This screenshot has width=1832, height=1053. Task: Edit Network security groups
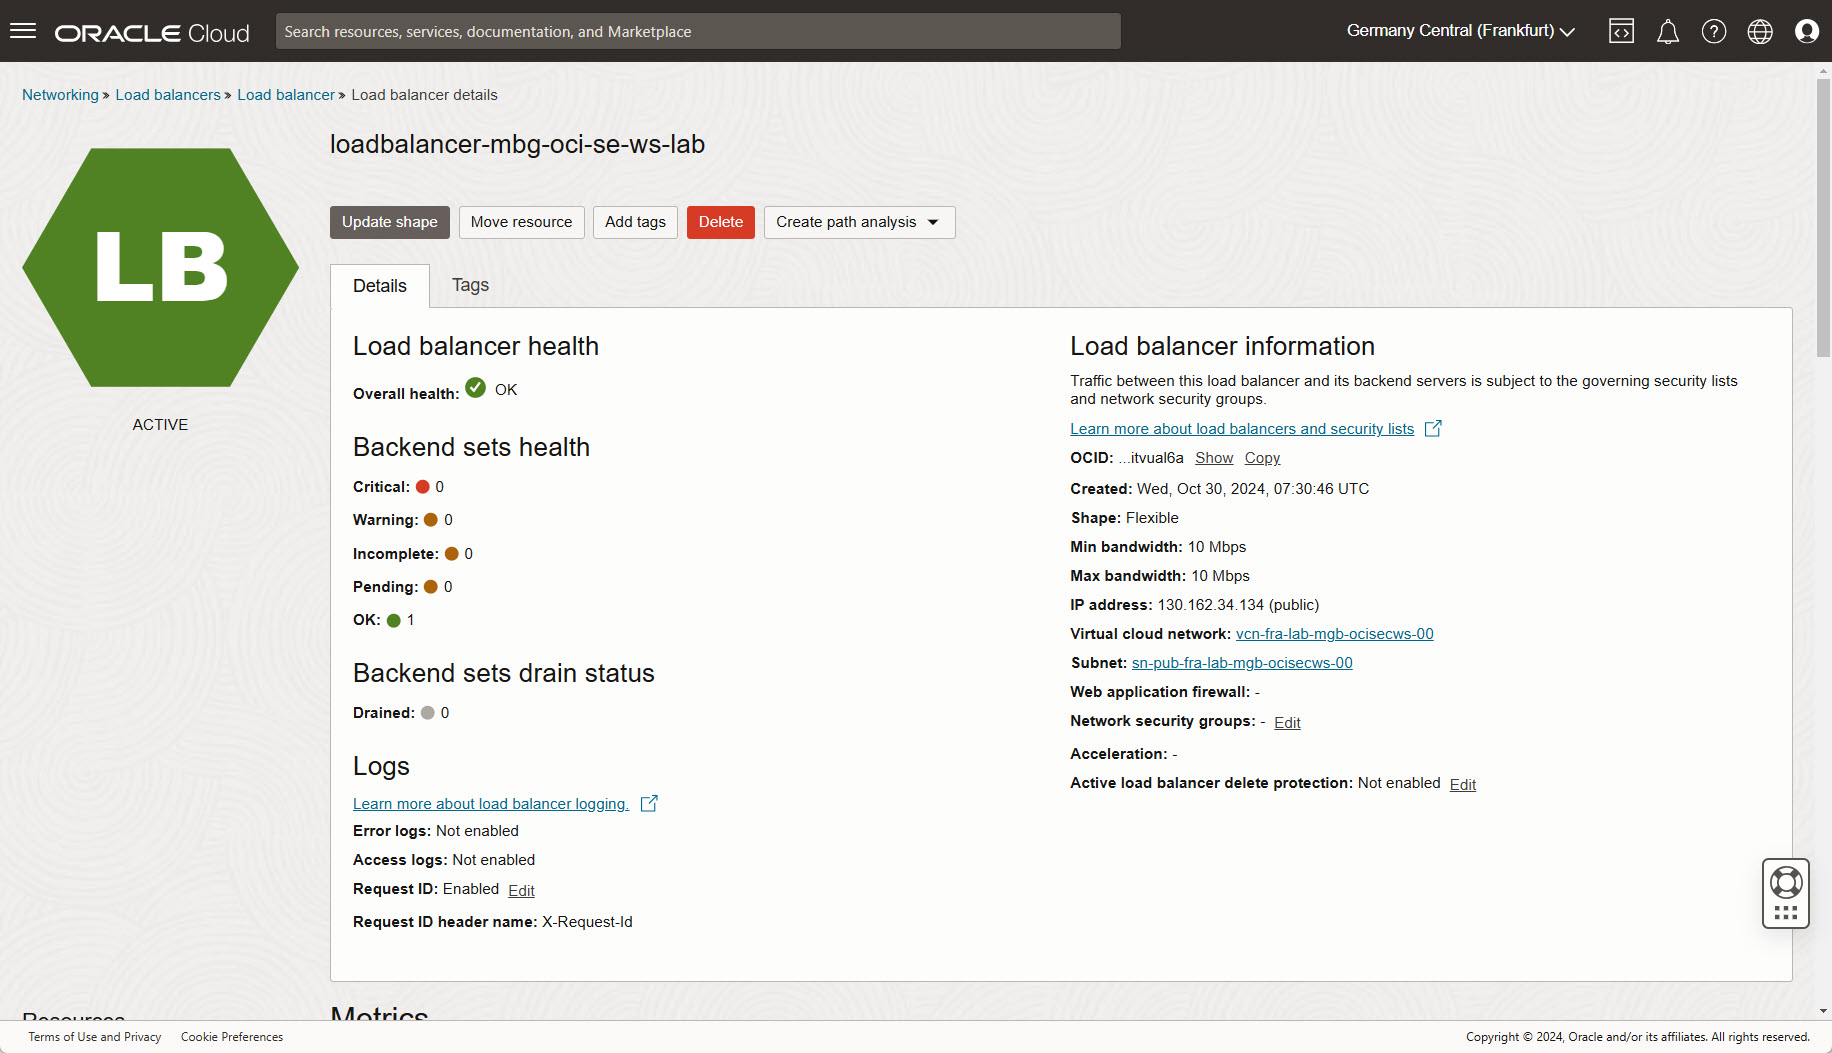coord(1287,723)
